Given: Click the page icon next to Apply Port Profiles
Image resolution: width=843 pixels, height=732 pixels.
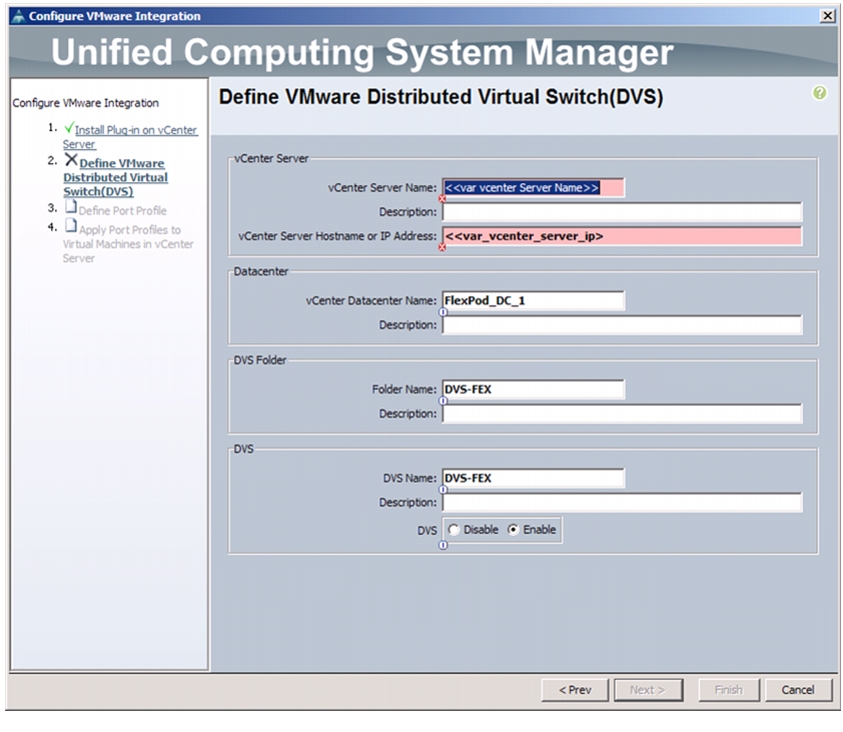Looking at the screenshot, I should (71, 225).
